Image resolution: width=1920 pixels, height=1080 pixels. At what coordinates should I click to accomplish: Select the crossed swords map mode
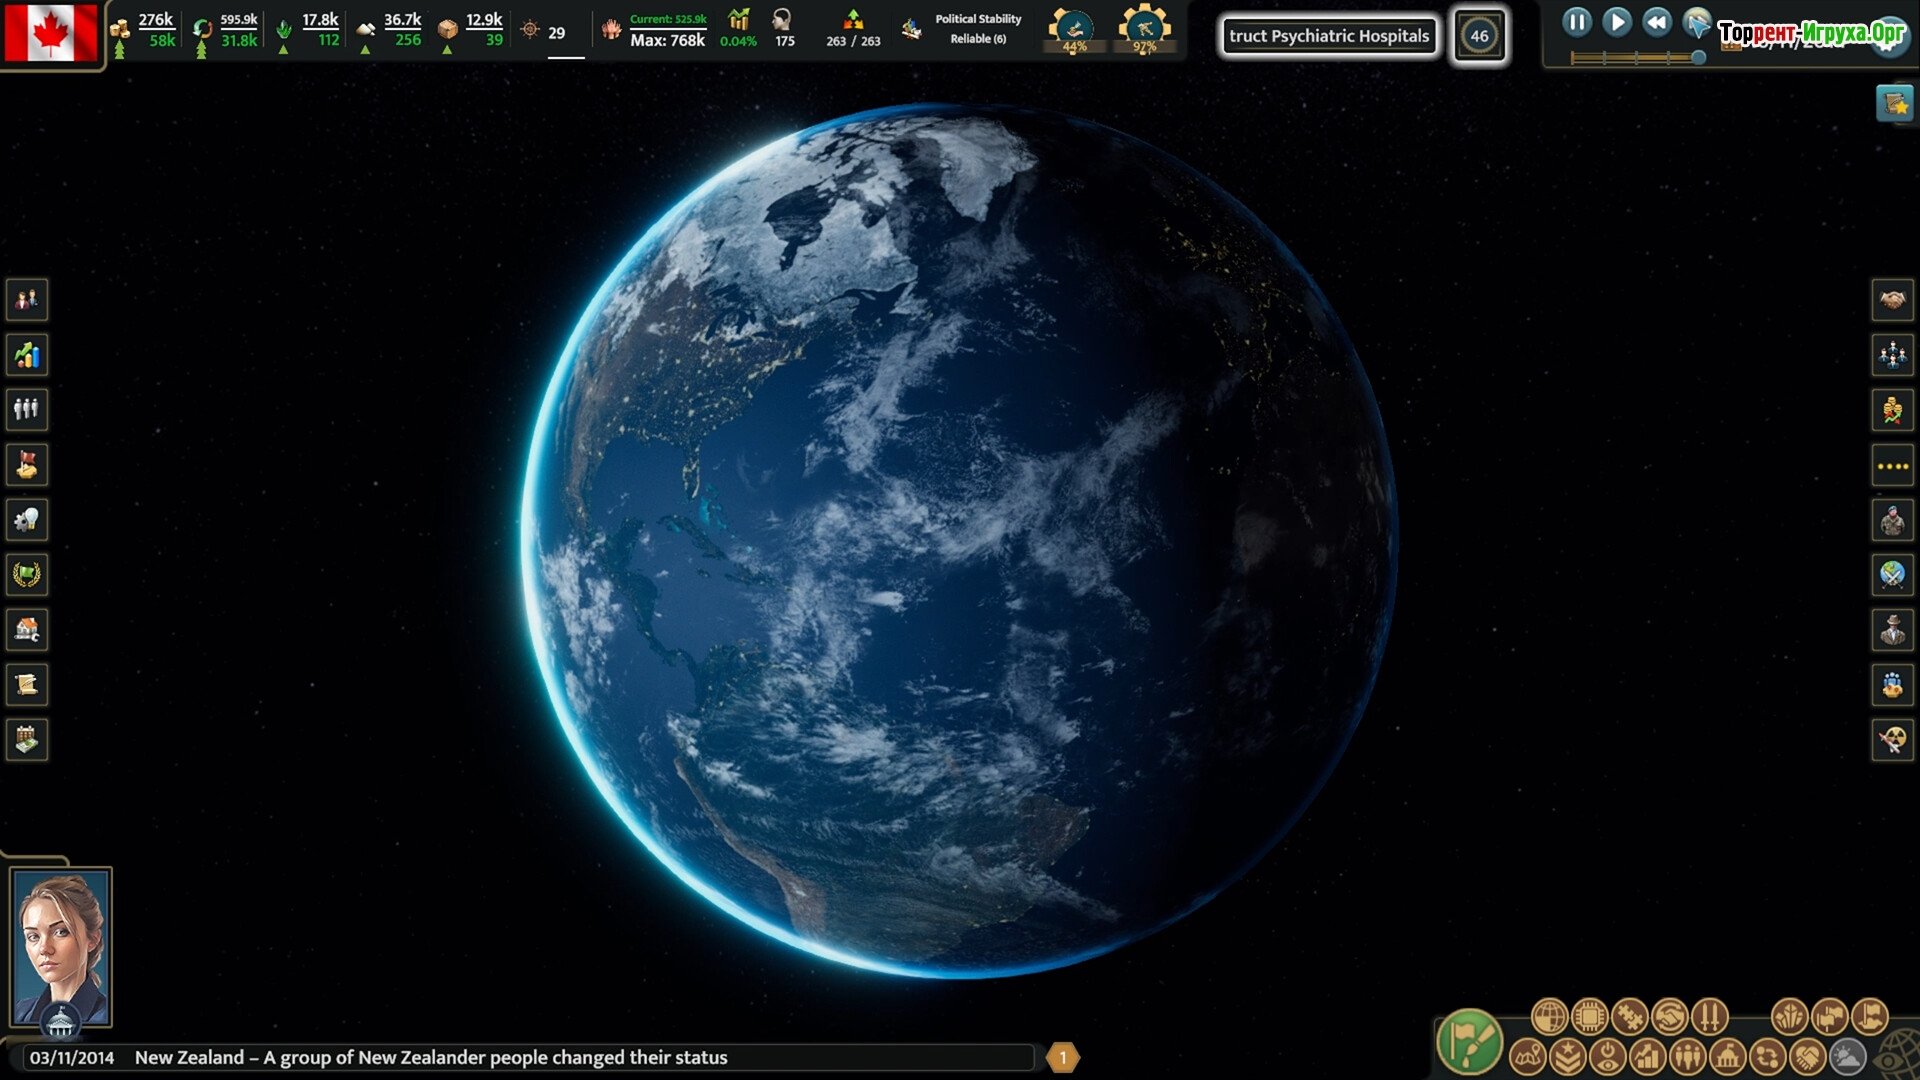tap(1710, 1017)
